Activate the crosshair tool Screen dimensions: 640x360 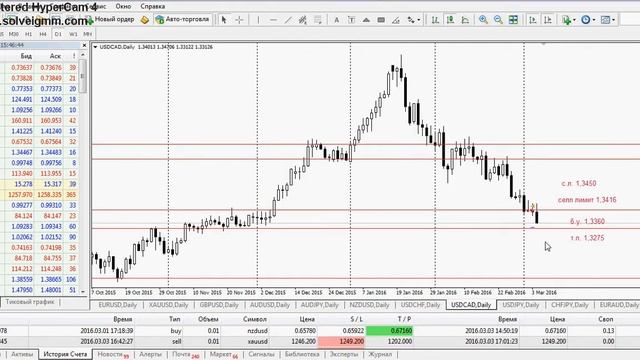pos(240,20)
